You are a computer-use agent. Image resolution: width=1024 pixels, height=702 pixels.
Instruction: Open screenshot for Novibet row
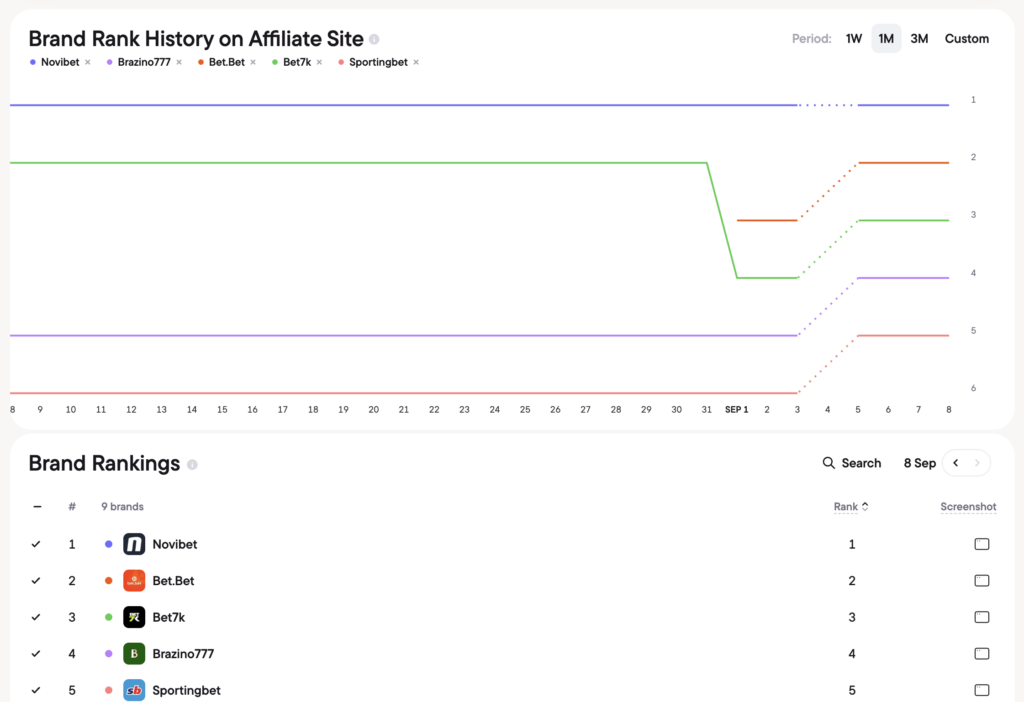click(982, 544)
